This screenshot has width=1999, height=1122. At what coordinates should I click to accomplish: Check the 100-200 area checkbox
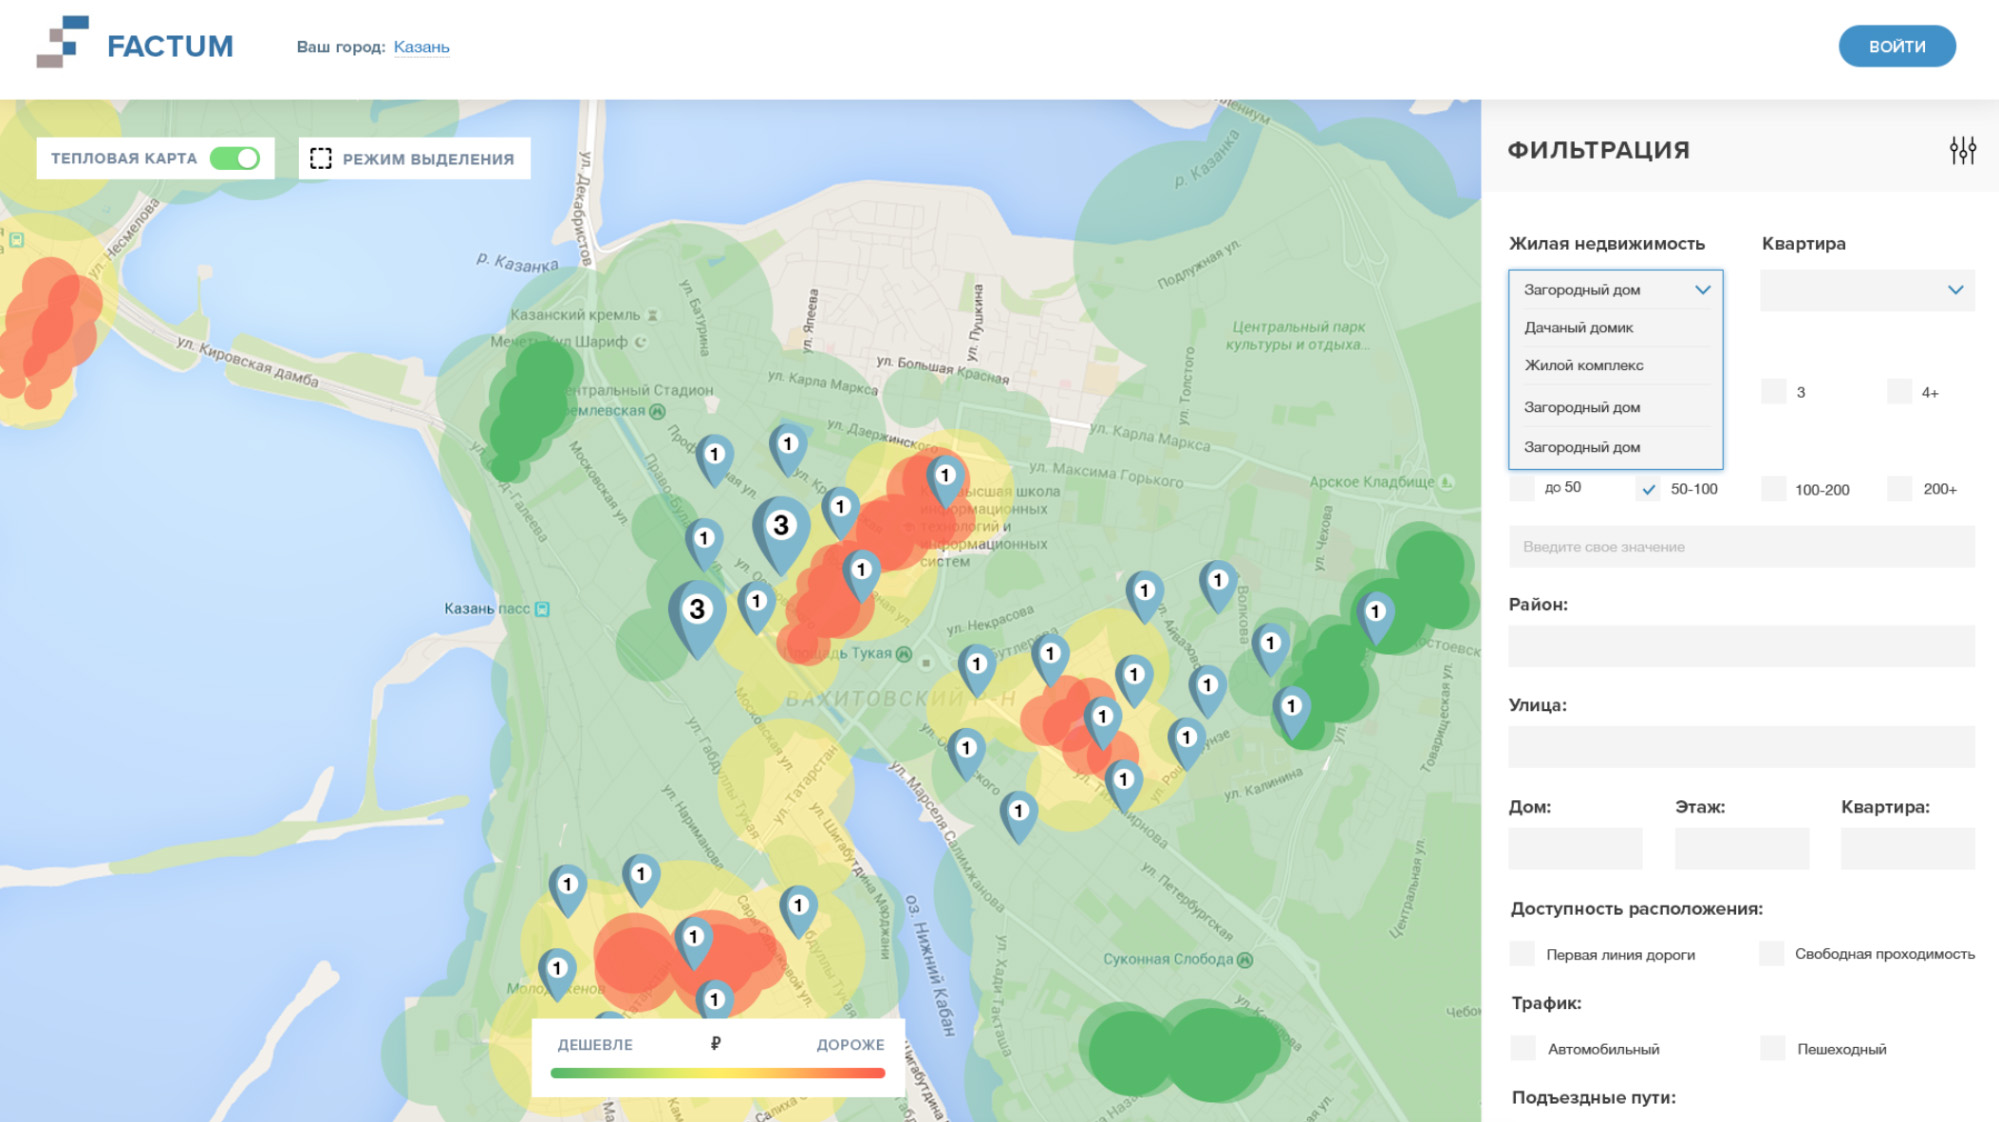(1773, 489)
